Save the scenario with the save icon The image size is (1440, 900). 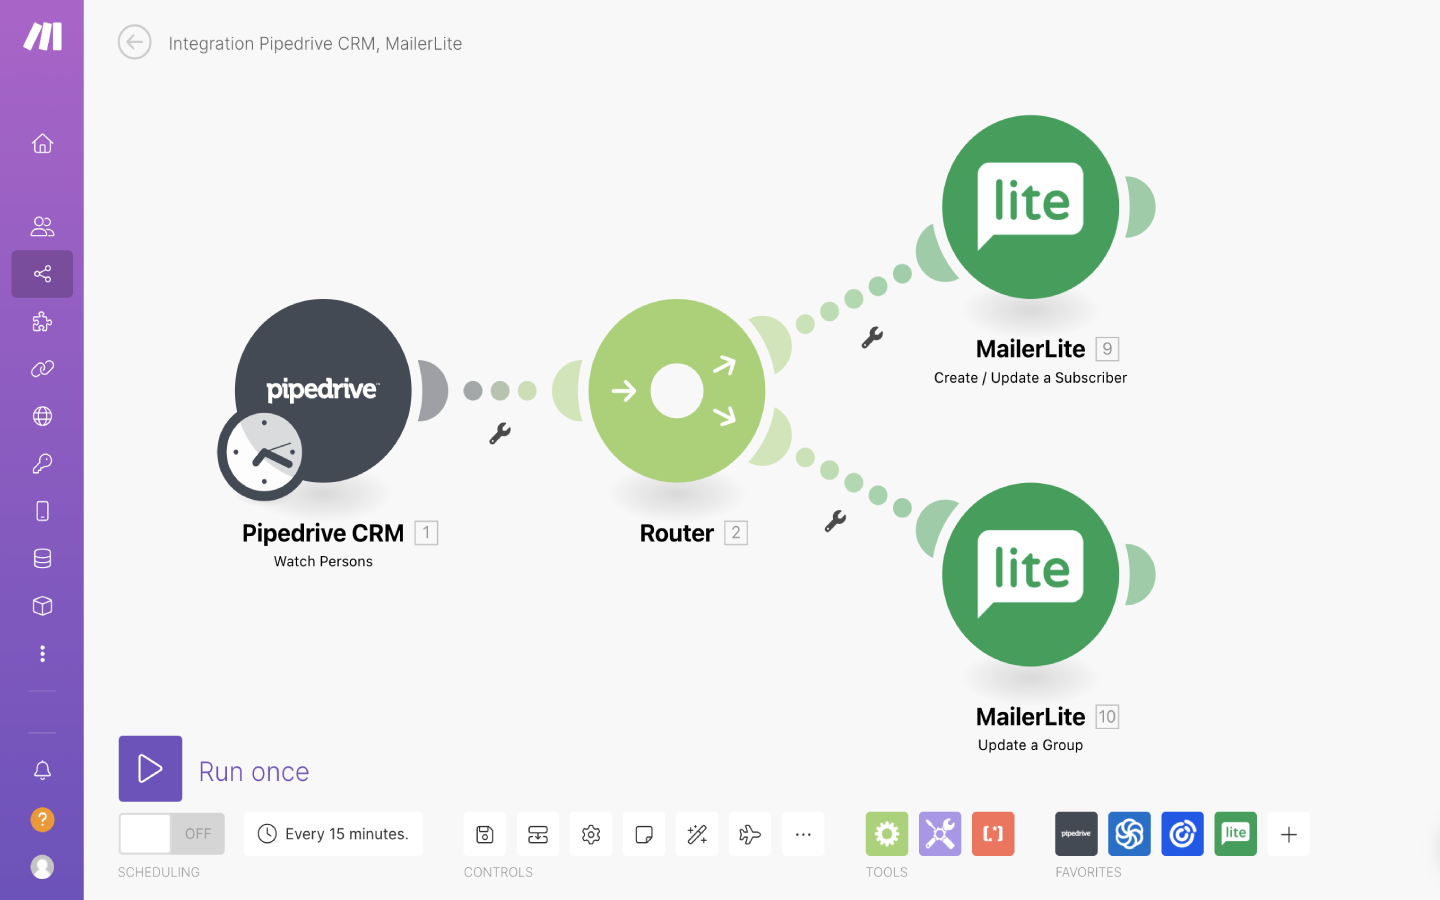484,833
